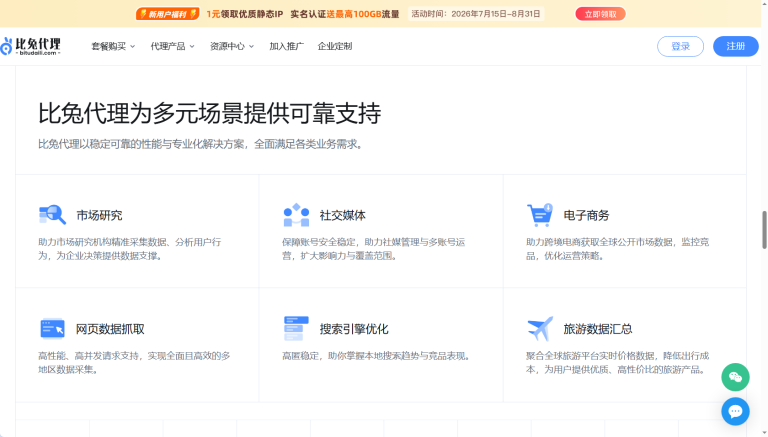Click the 社交媒体 card title
This screenshot has height=437, width=768.
tap(343, 215)
